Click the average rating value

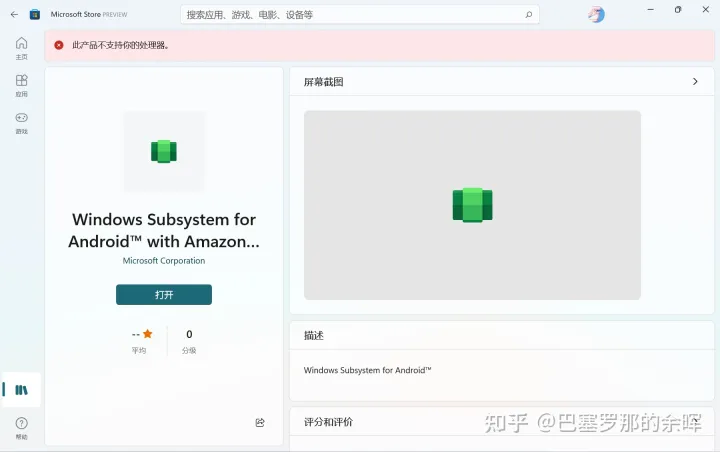(136, 334)
